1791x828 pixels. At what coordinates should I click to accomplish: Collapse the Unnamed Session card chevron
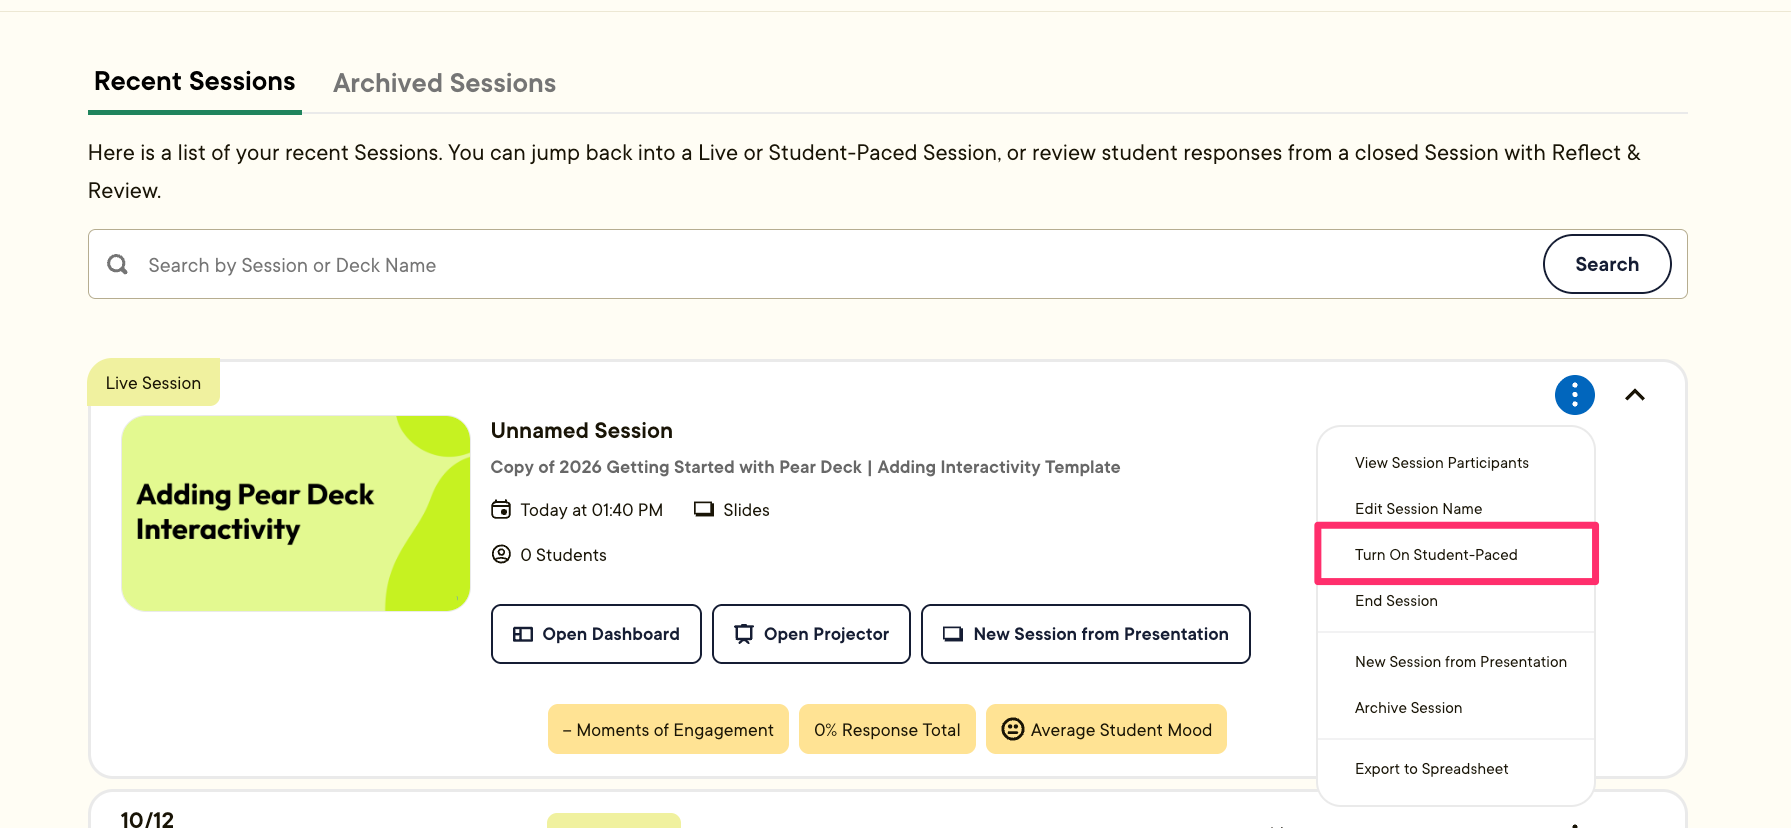pos(1635,395)
